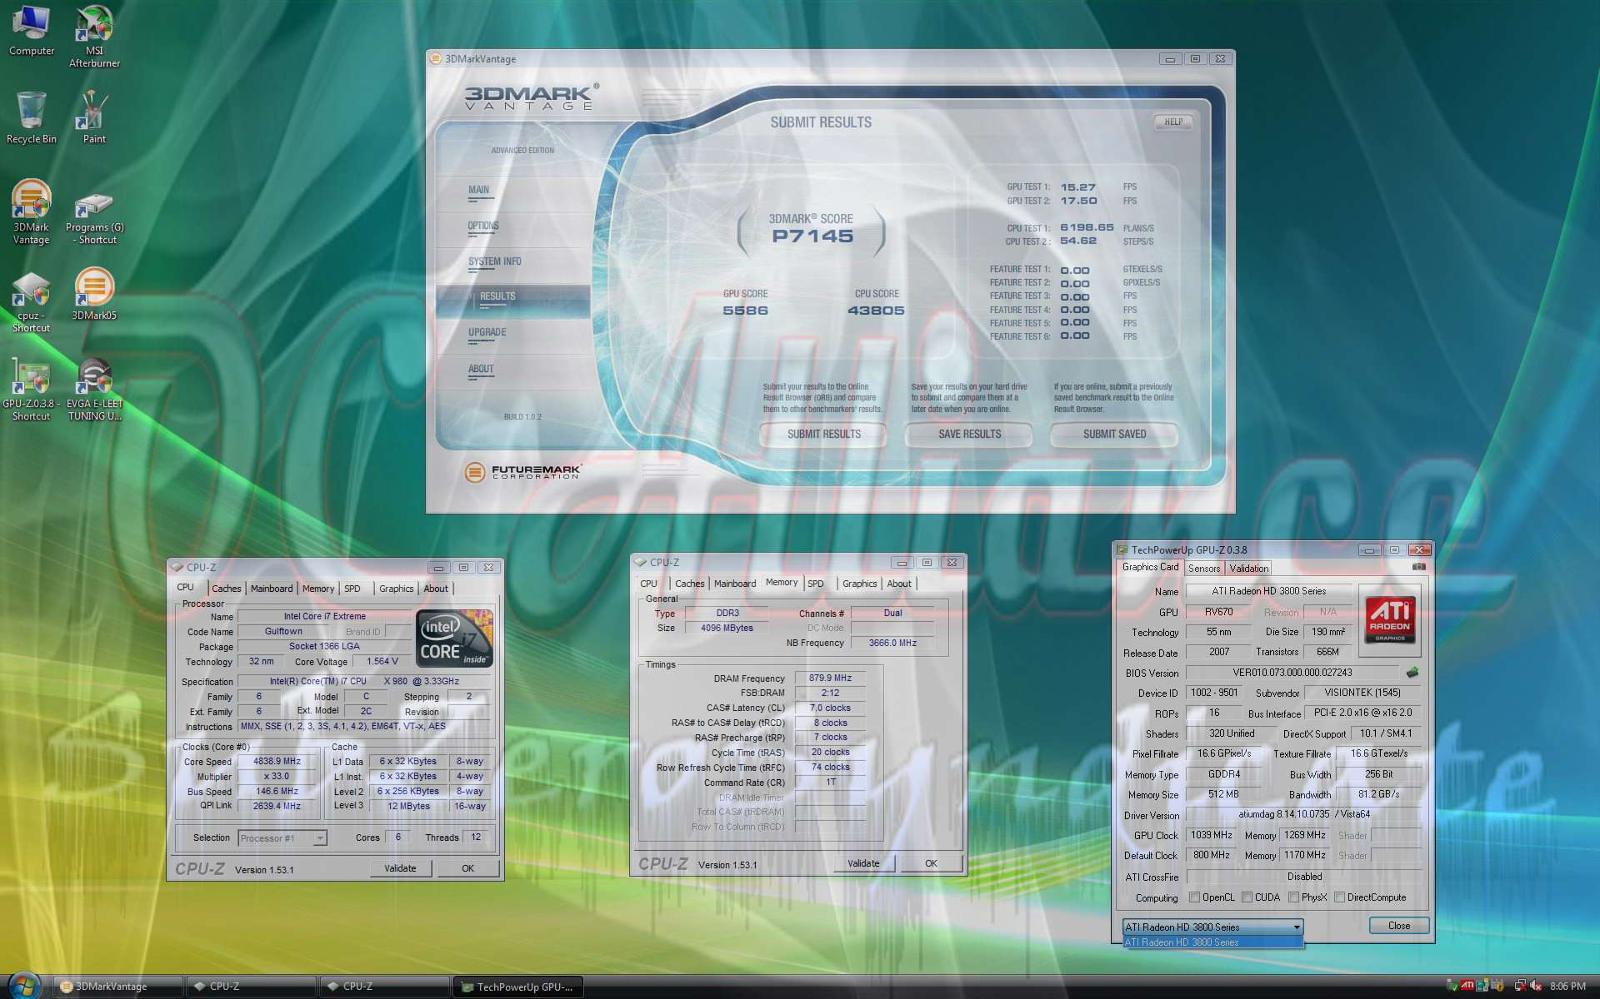1600x999 pixels.
Task: Click the Close button in GPU-Z
Action: [1398, 926]
